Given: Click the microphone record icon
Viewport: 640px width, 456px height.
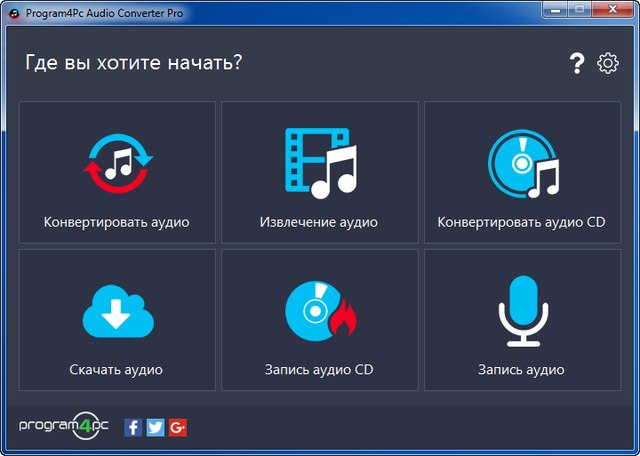Looking at the screenshot, I should click(x=521, y=312).
